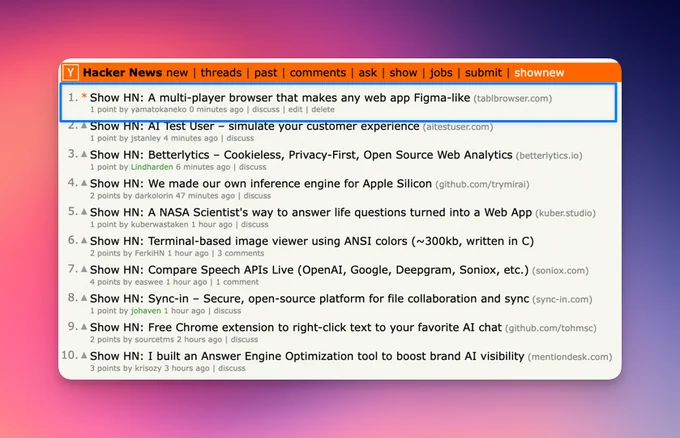Image resolution: width=680 pixels, height=438 pixels.
Task: Open the AI Test User post title
Action: 255,126
